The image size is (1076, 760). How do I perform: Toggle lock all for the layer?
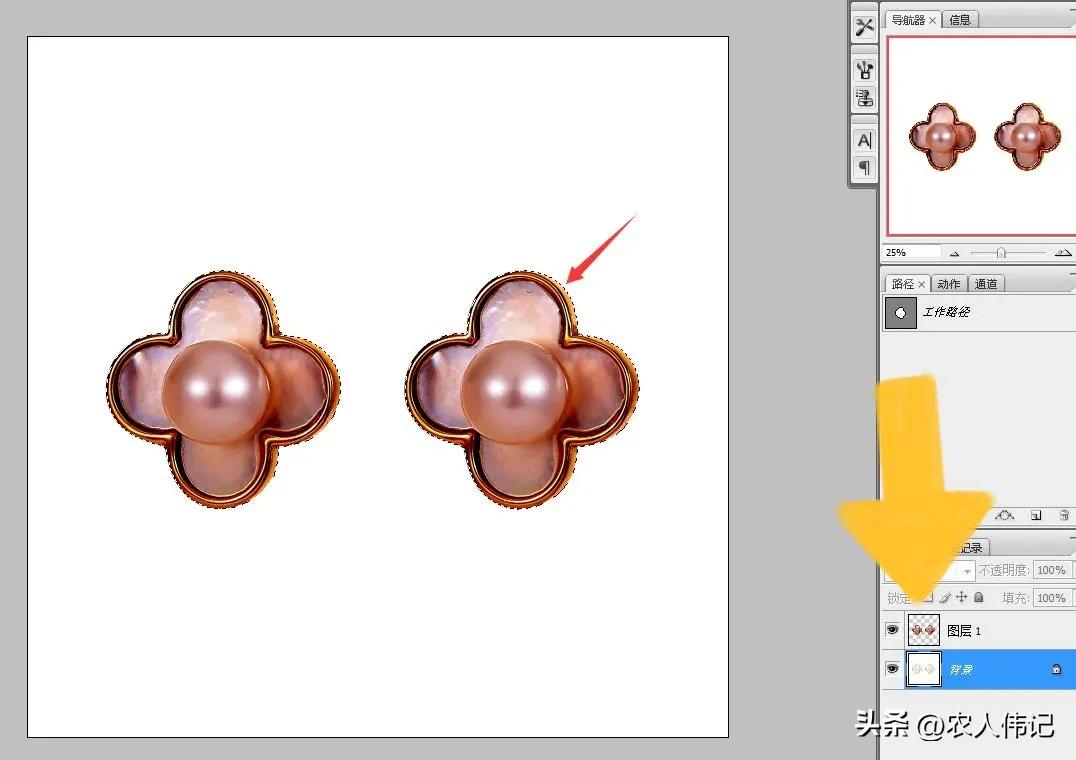[979, 597]
